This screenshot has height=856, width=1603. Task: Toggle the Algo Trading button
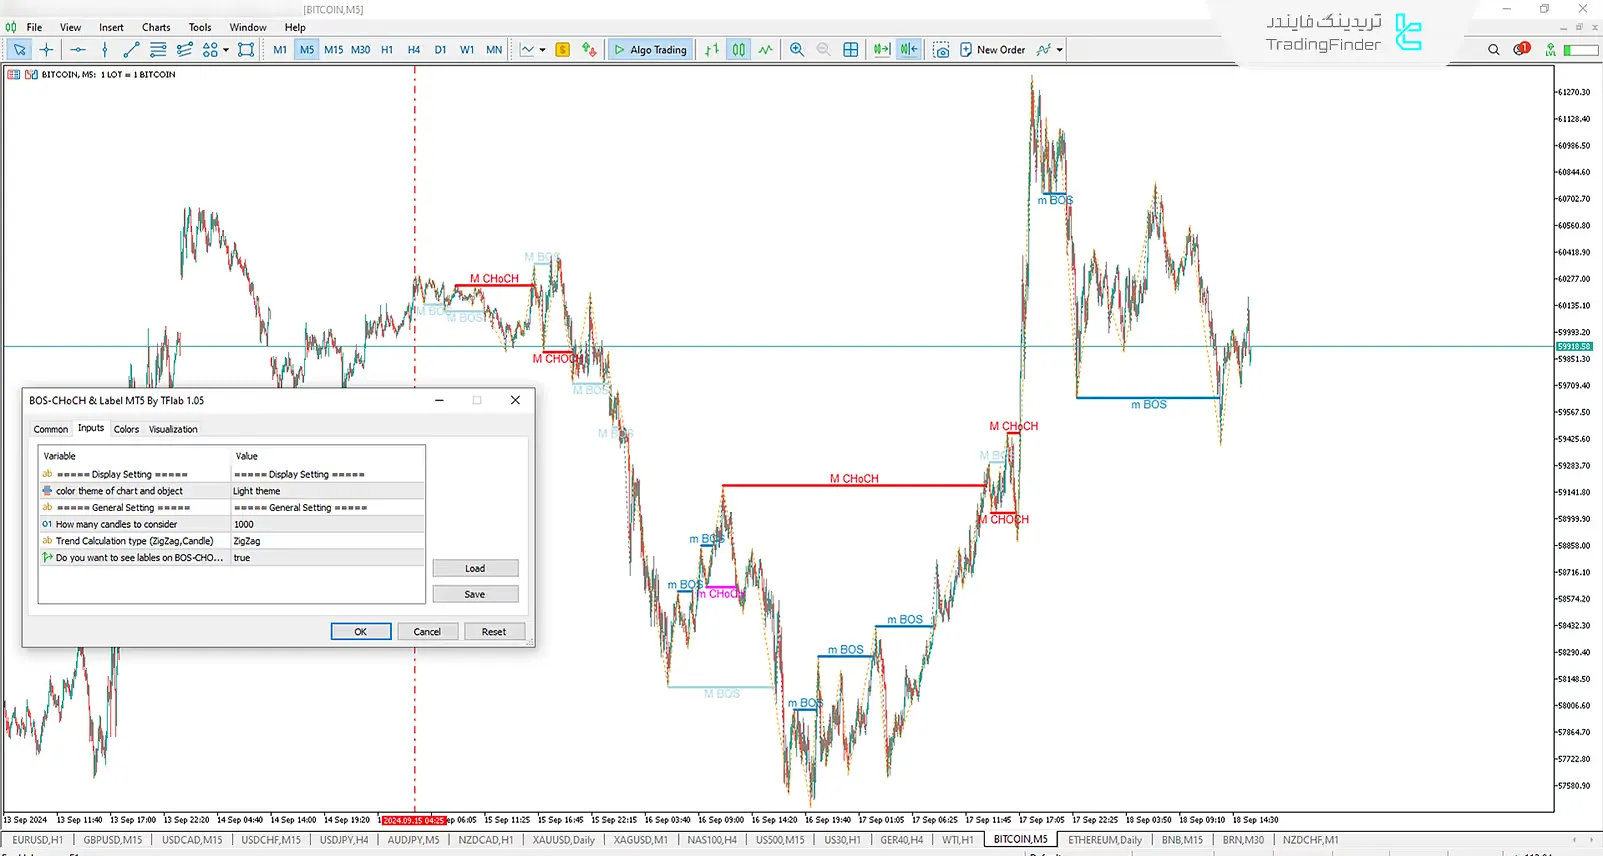point(650,50)
